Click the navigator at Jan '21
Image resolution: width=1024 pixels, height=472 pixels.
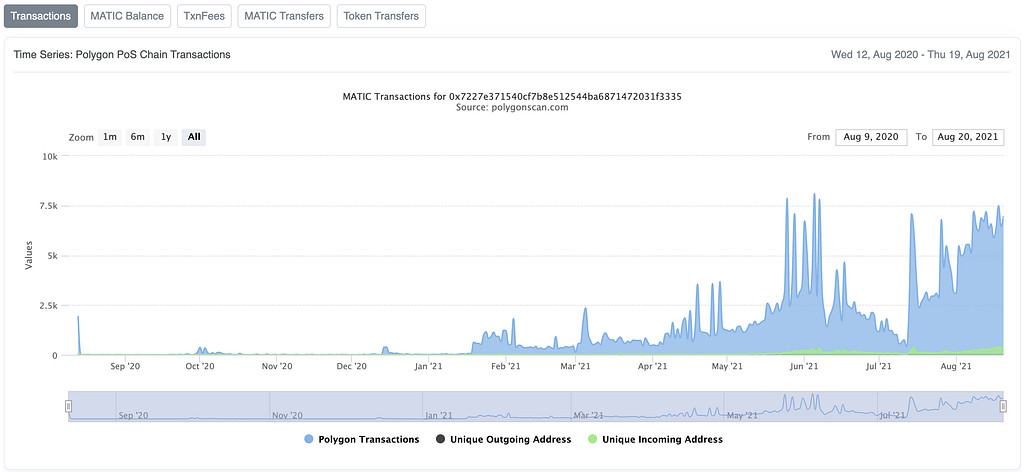point(438,415)
